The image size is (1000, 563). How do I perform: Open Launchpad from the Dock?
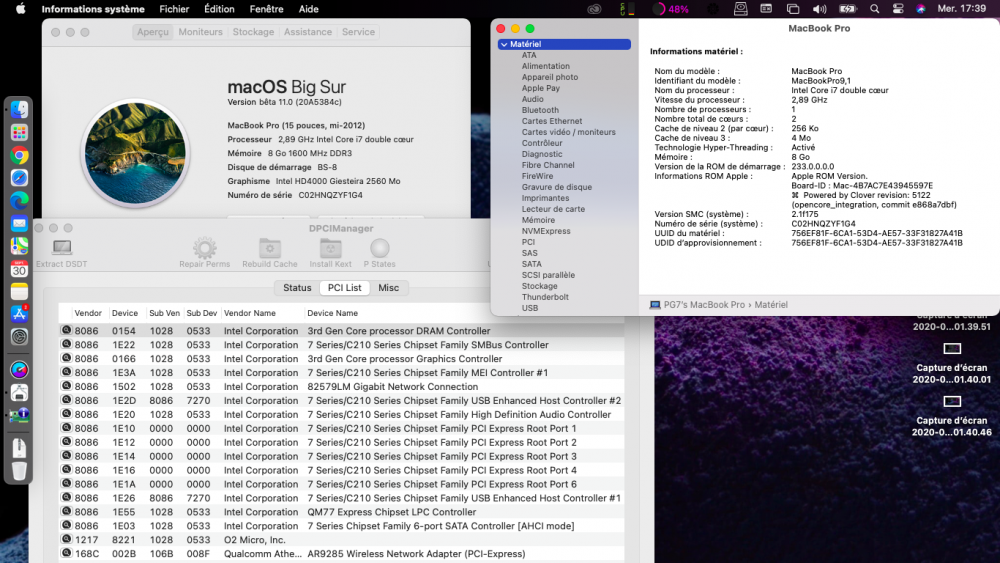click(19, 133)
